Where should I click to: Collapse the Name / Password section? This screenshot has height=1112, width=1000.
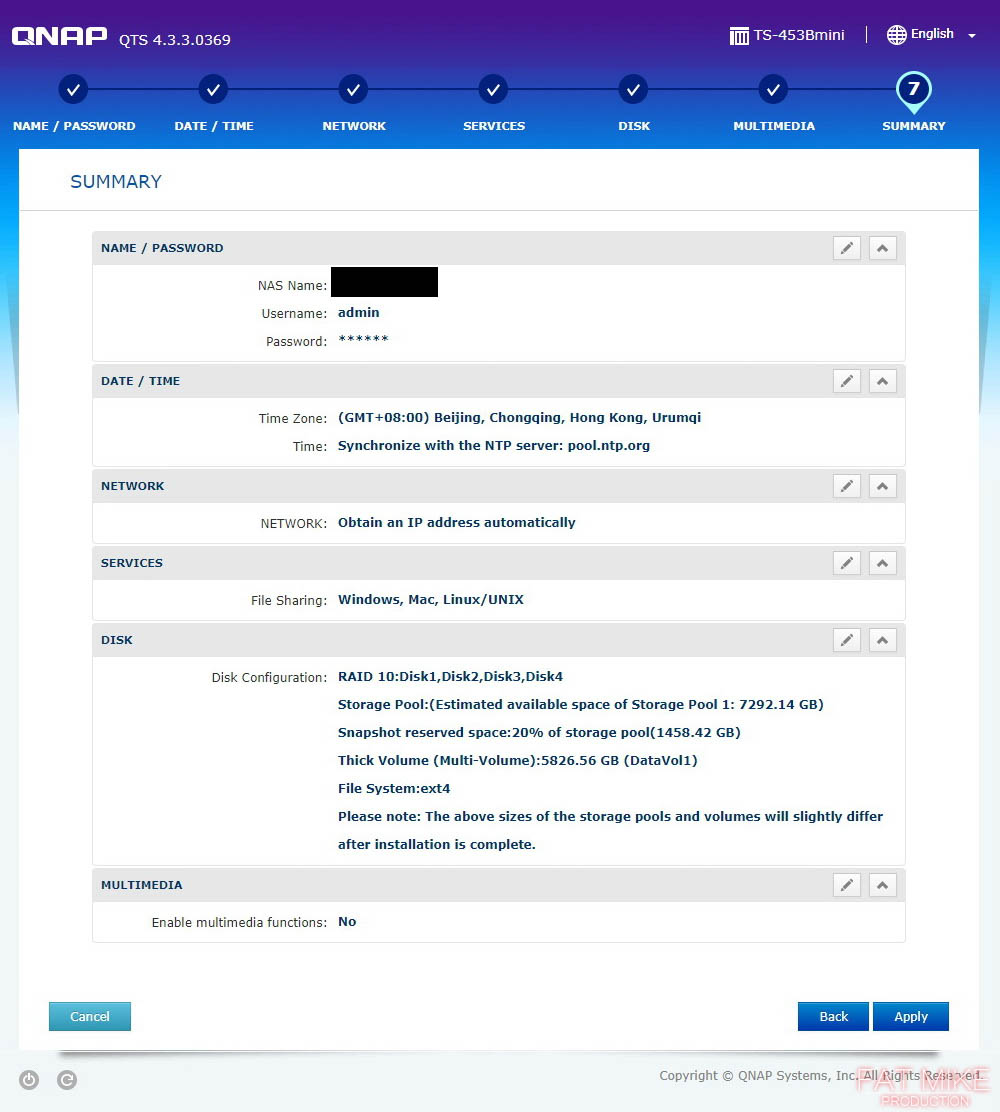click(x=882, y=248)
